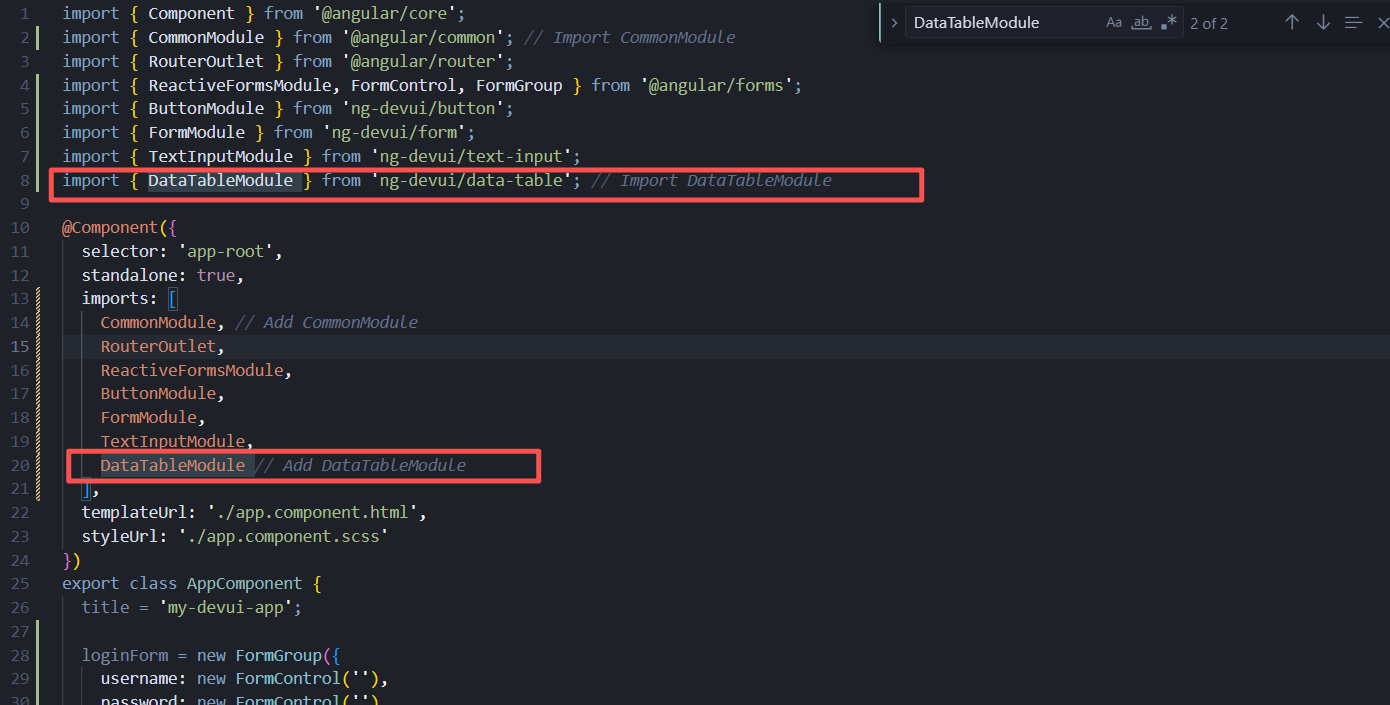Click './app.component.scss' style path

(x=283, y=536)
